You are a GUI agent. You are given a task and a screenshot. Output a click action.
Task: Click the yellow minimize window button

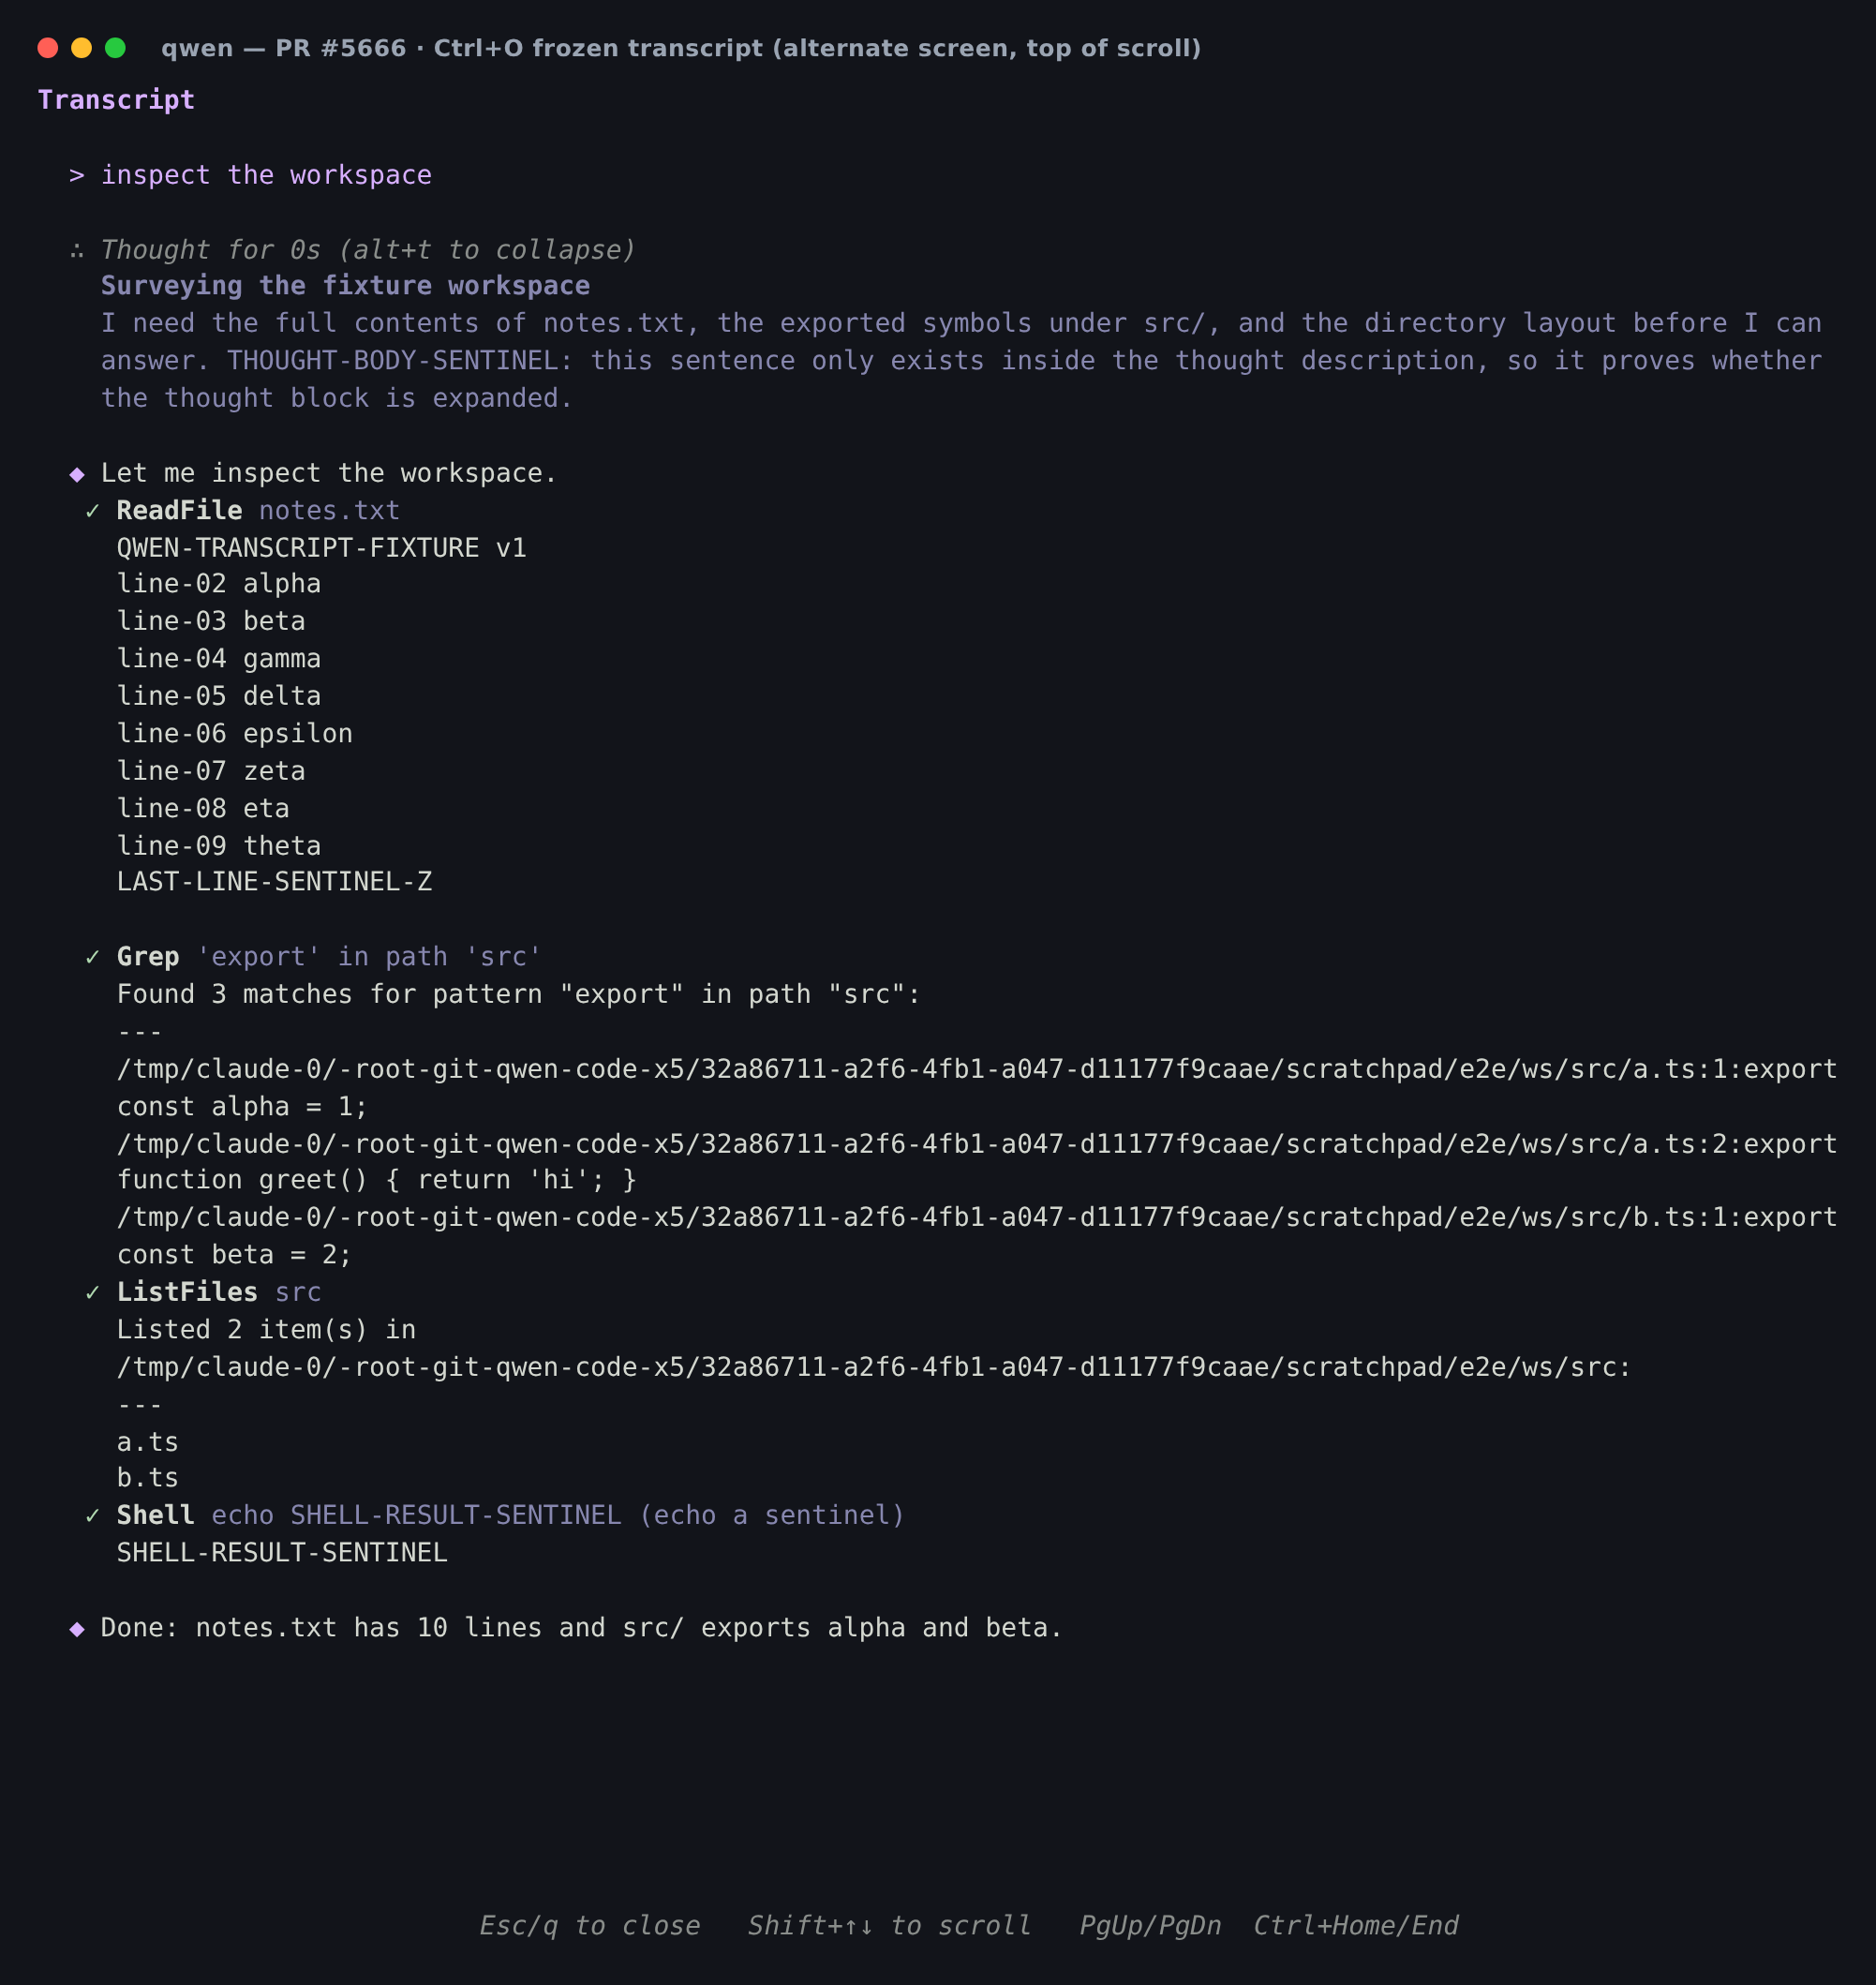tap(81, 48)
